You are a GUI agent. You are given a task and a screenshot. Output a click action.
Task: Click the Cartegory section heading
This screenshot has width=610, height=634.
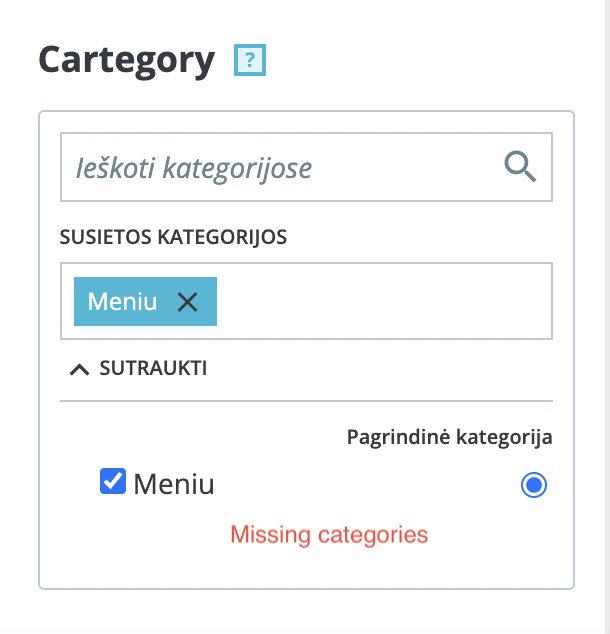[127, 60]
